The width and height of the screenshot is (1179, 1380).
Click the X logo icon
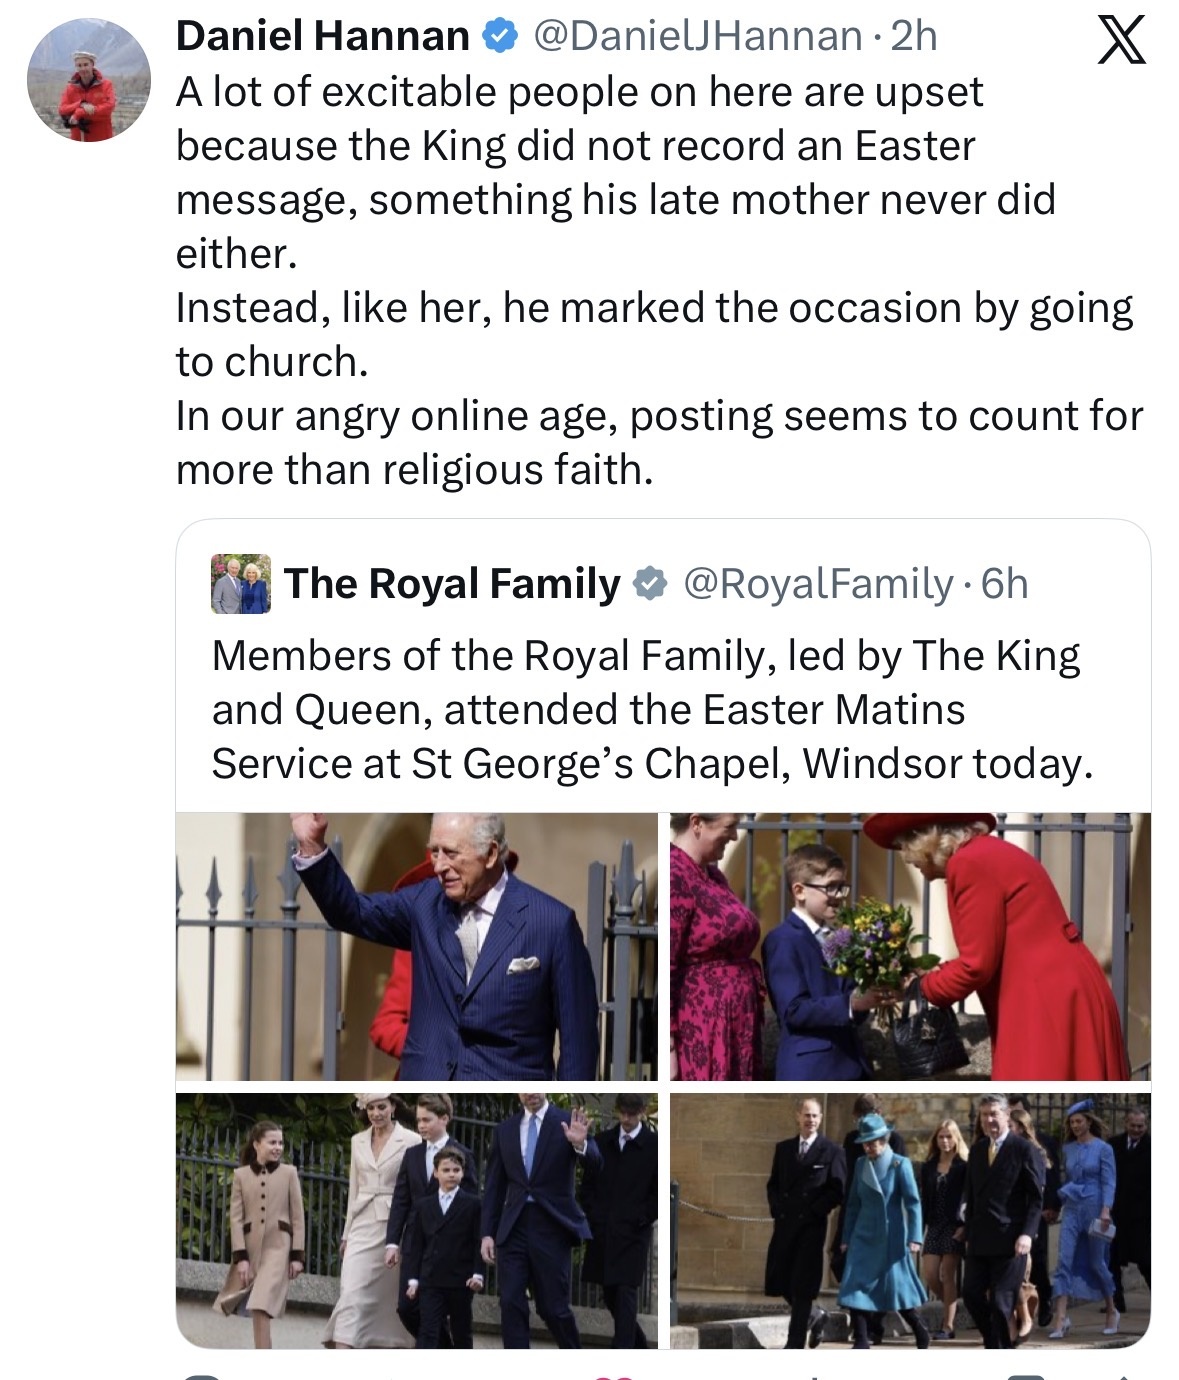coord(1121,41)
